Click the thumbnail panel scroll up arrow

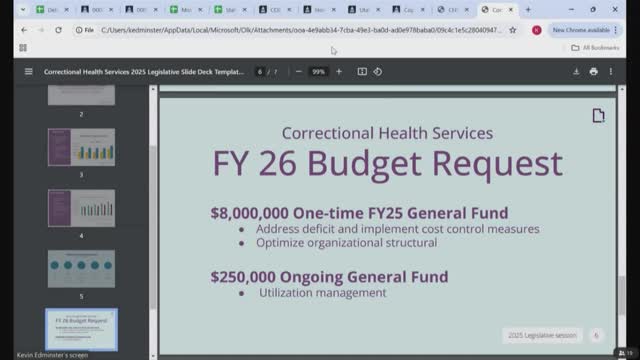tap(153, 89)
